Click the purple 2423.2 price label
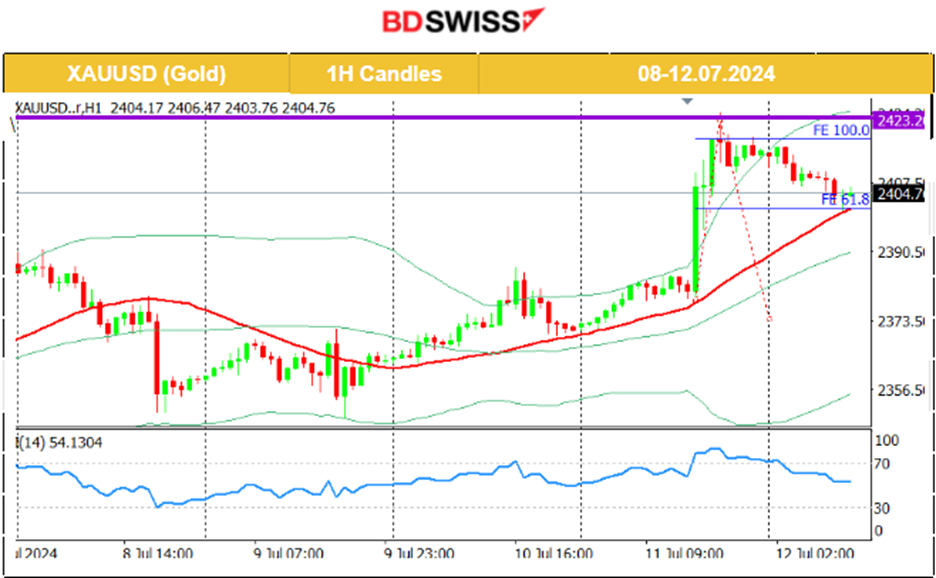 pyautogui.click(x=898, y=121)
